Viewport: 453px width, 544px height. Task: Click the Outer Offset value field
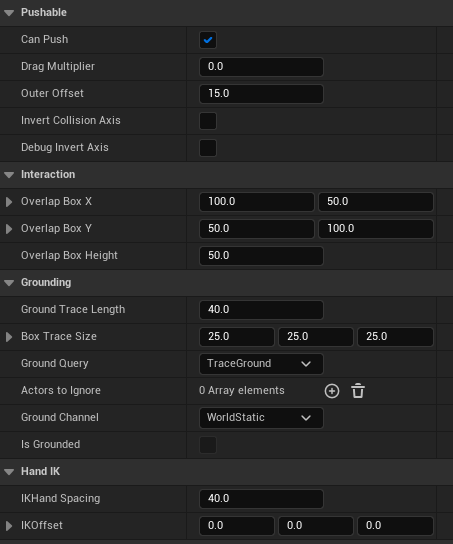[262, 94]
